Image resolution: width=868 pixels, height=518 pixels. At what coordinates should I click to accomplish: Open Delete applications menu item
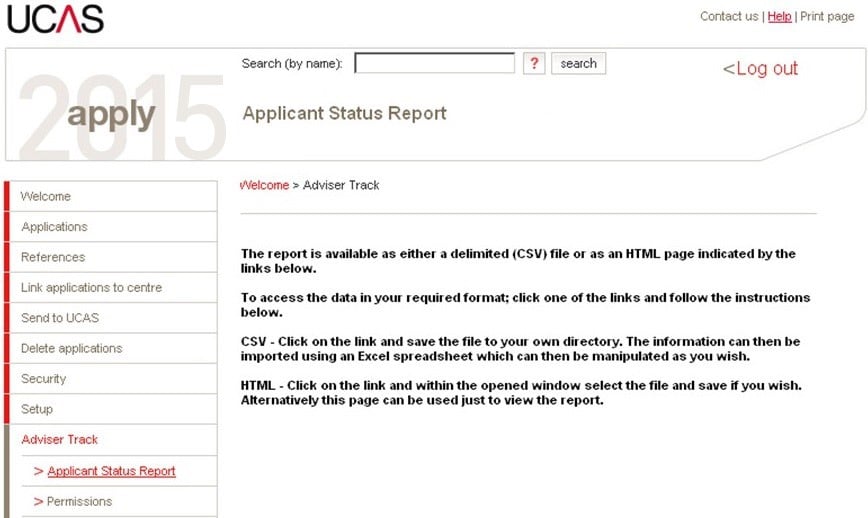113,349
